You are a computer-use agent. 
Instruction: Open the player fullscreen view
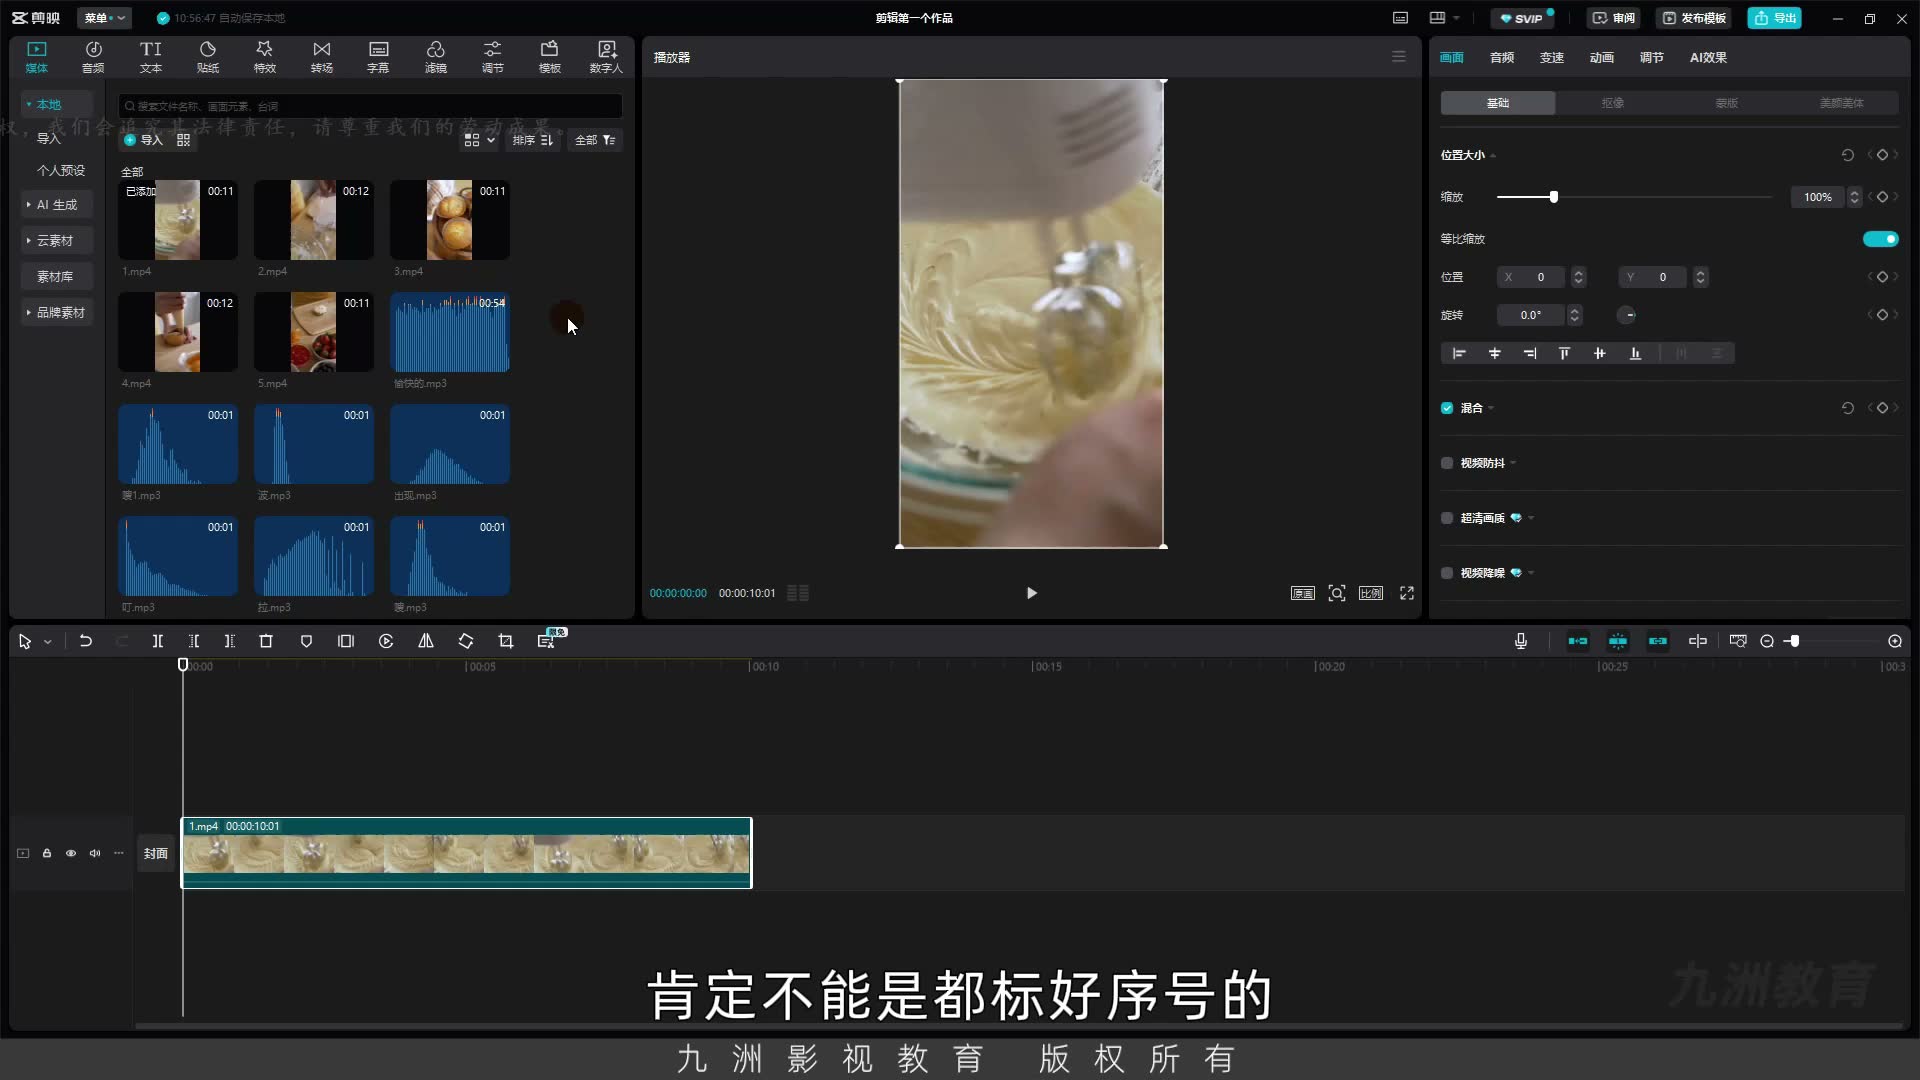tap(1407, 593)
